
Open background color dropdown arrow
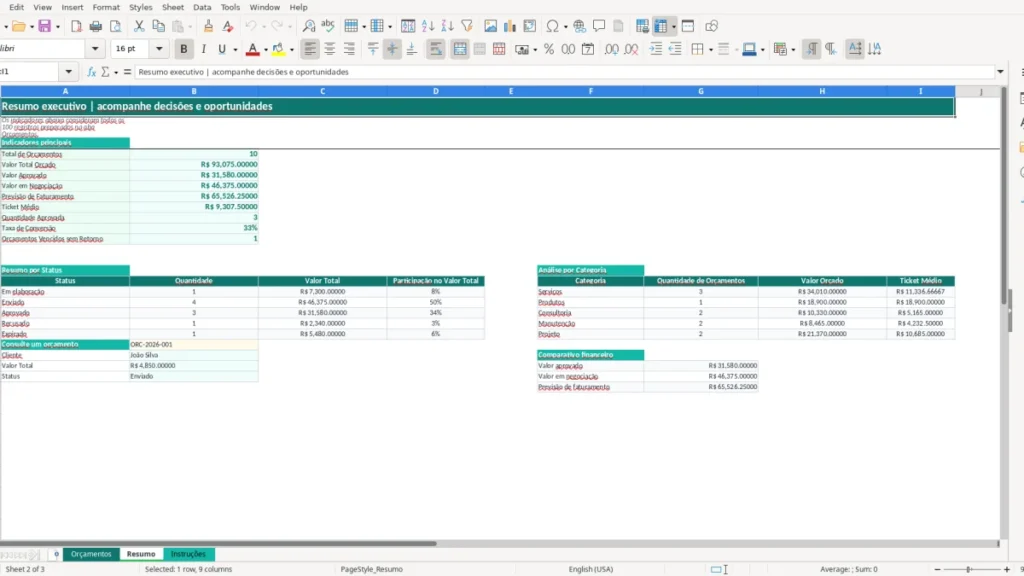click(x=291, y=50)
